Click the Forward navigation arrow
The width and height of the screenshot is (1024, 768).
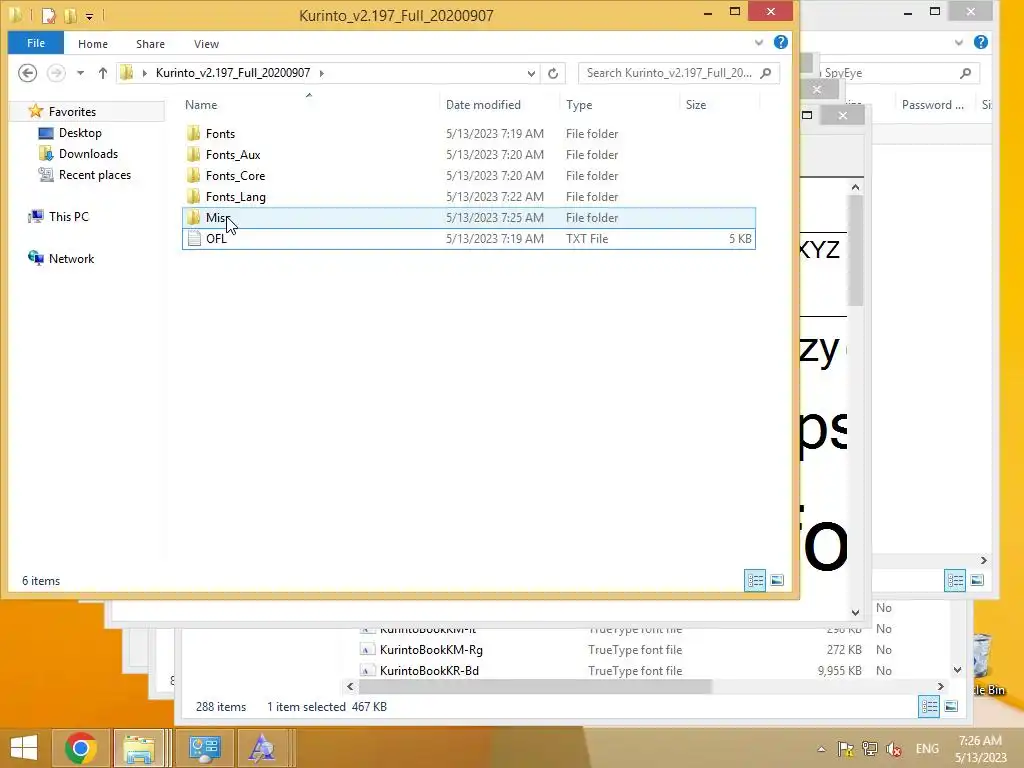click(56, 72)
